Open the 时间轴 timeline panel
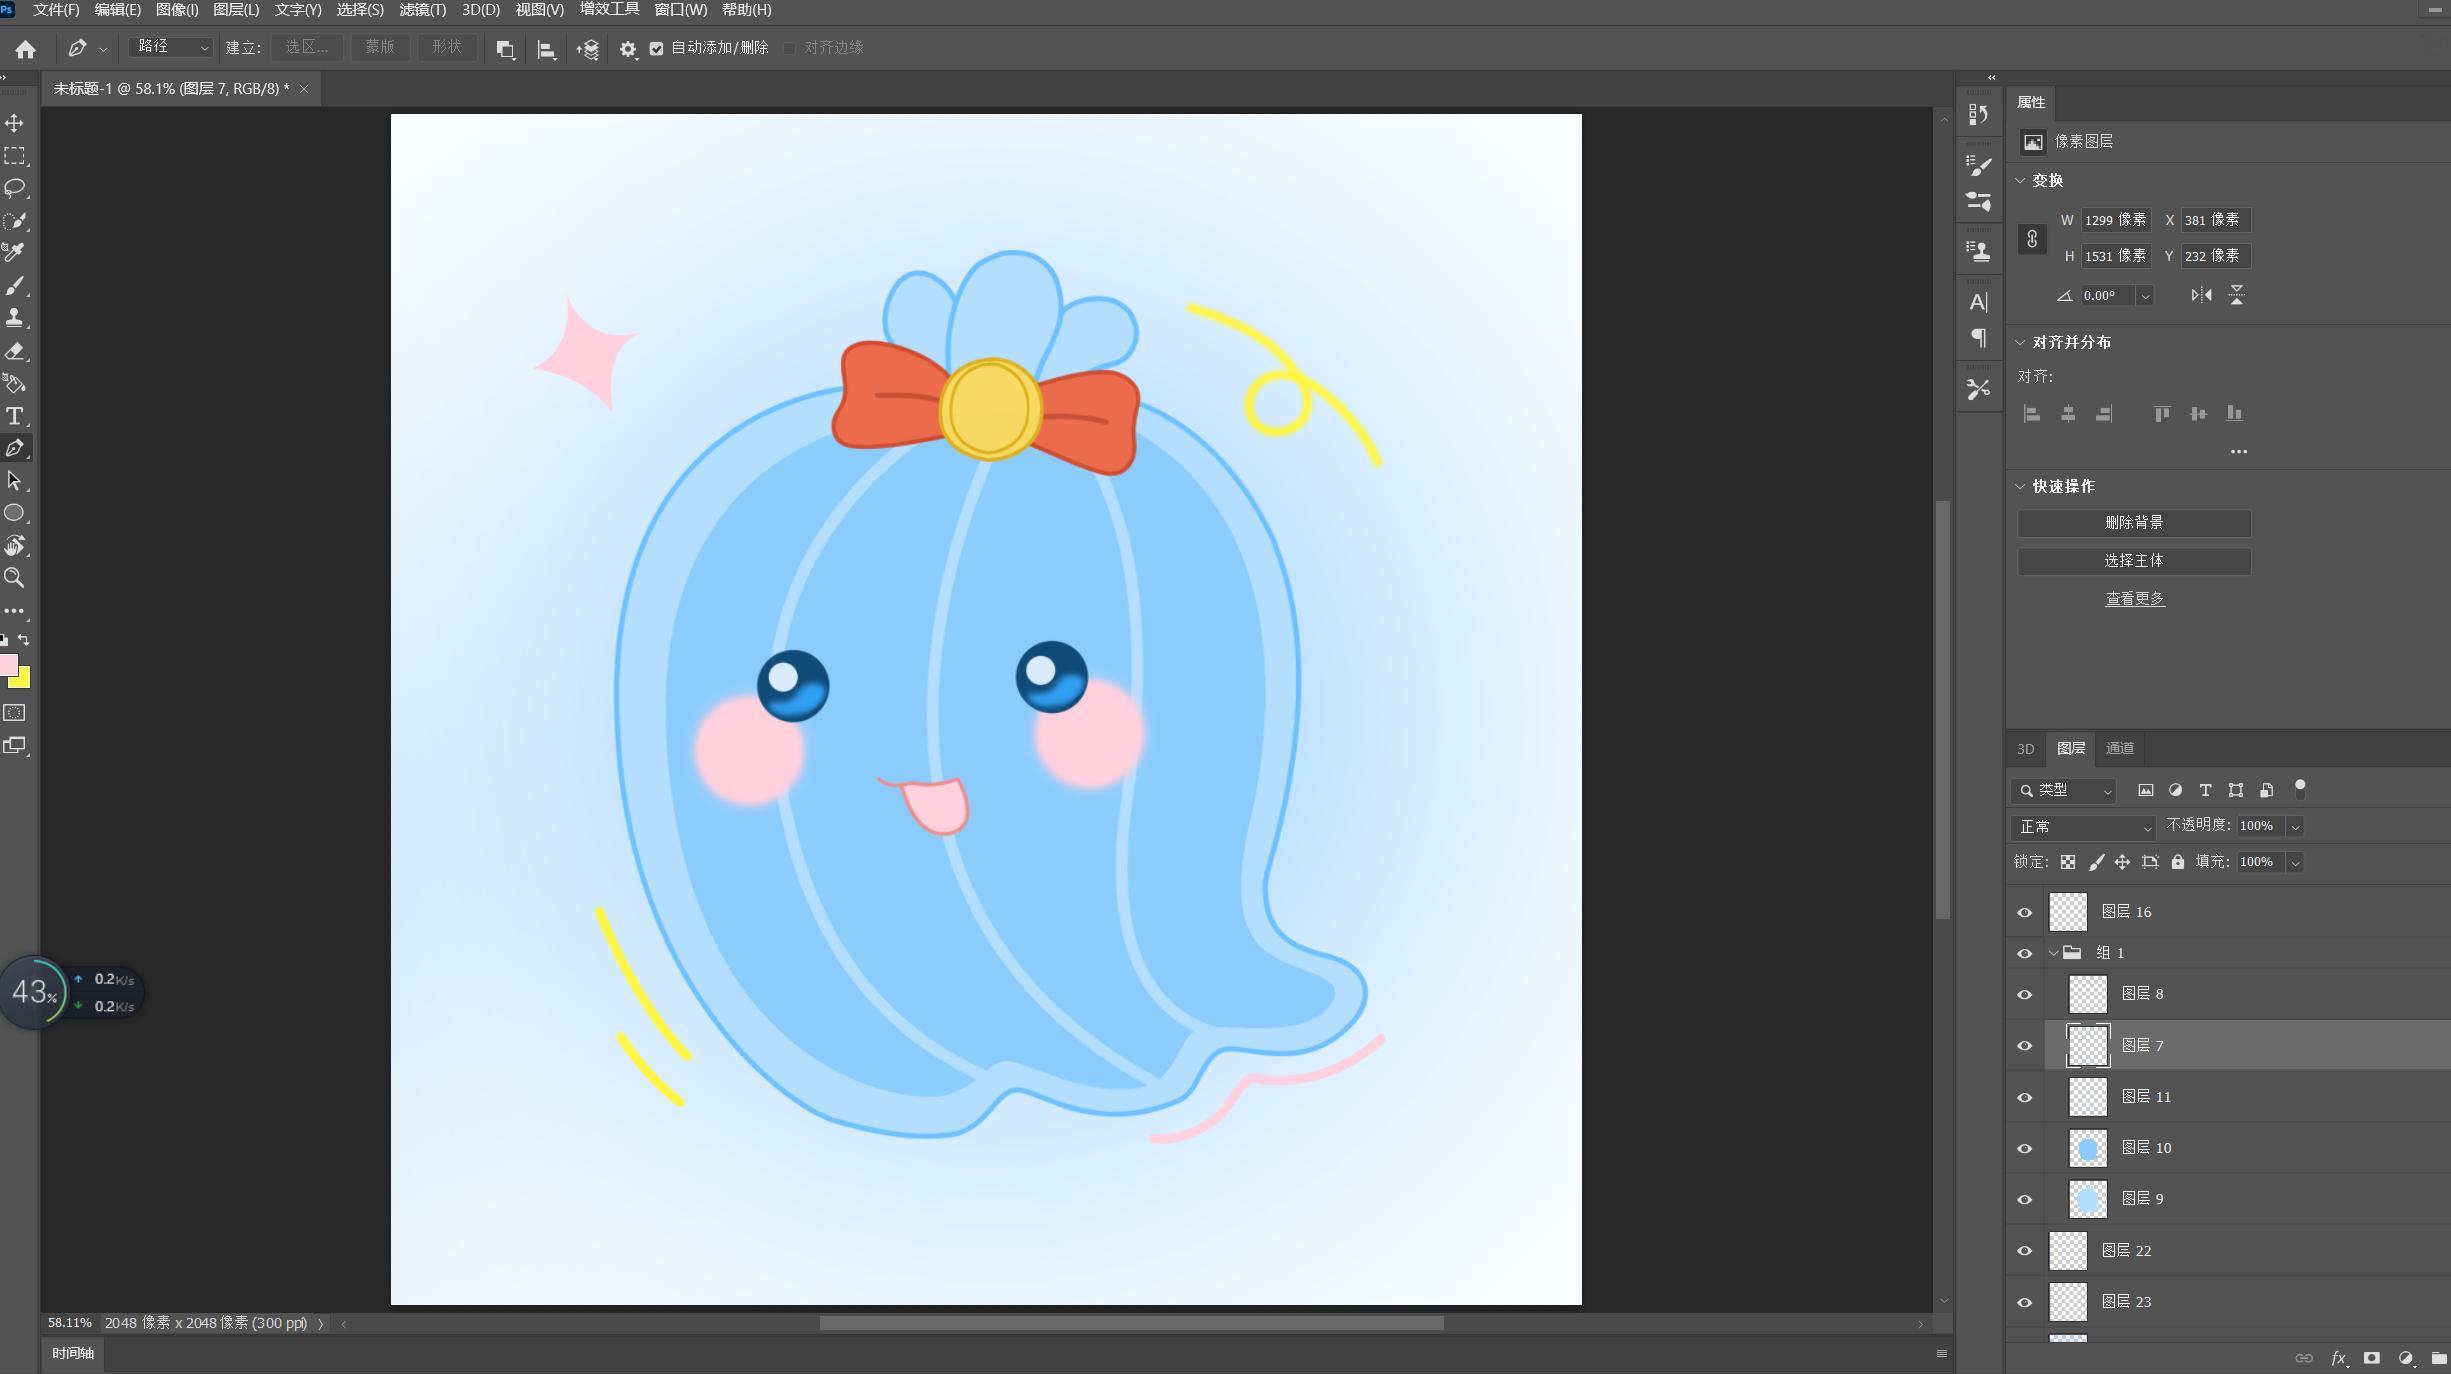The width and height of the screenshot is (2451, 1374). click(73, 1353)
